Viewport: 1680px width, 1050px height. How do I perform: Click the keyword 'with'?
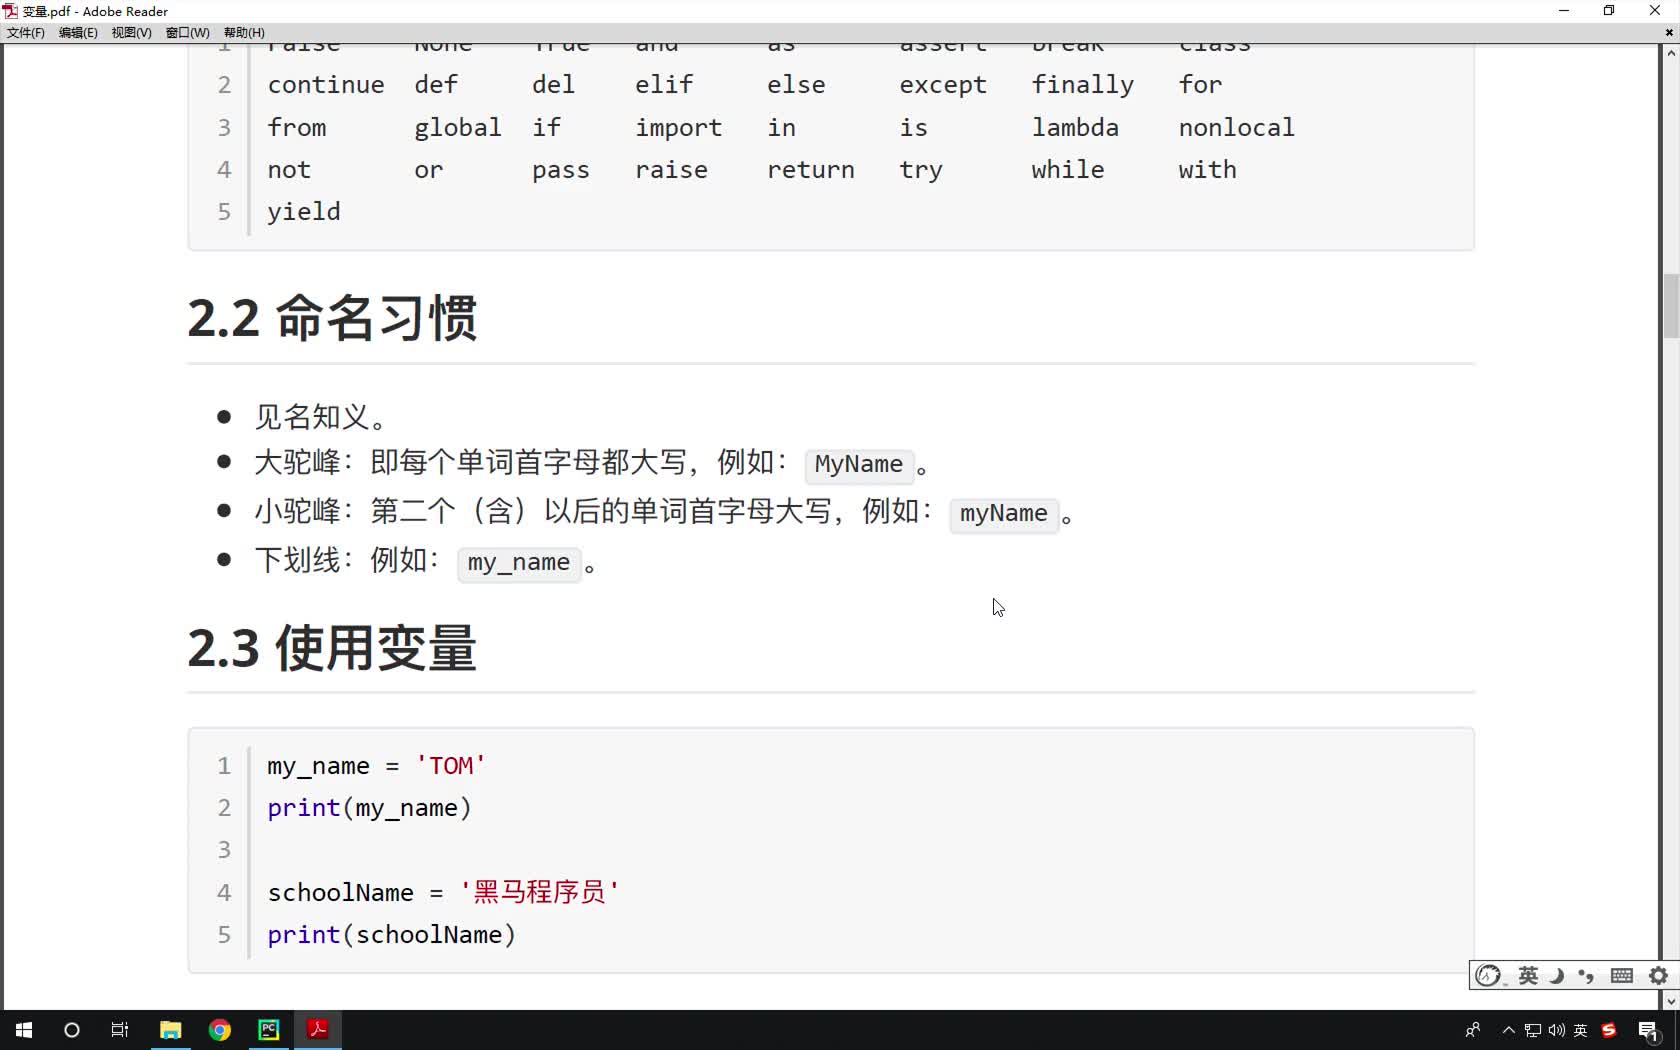click(x=1207, y=170)
